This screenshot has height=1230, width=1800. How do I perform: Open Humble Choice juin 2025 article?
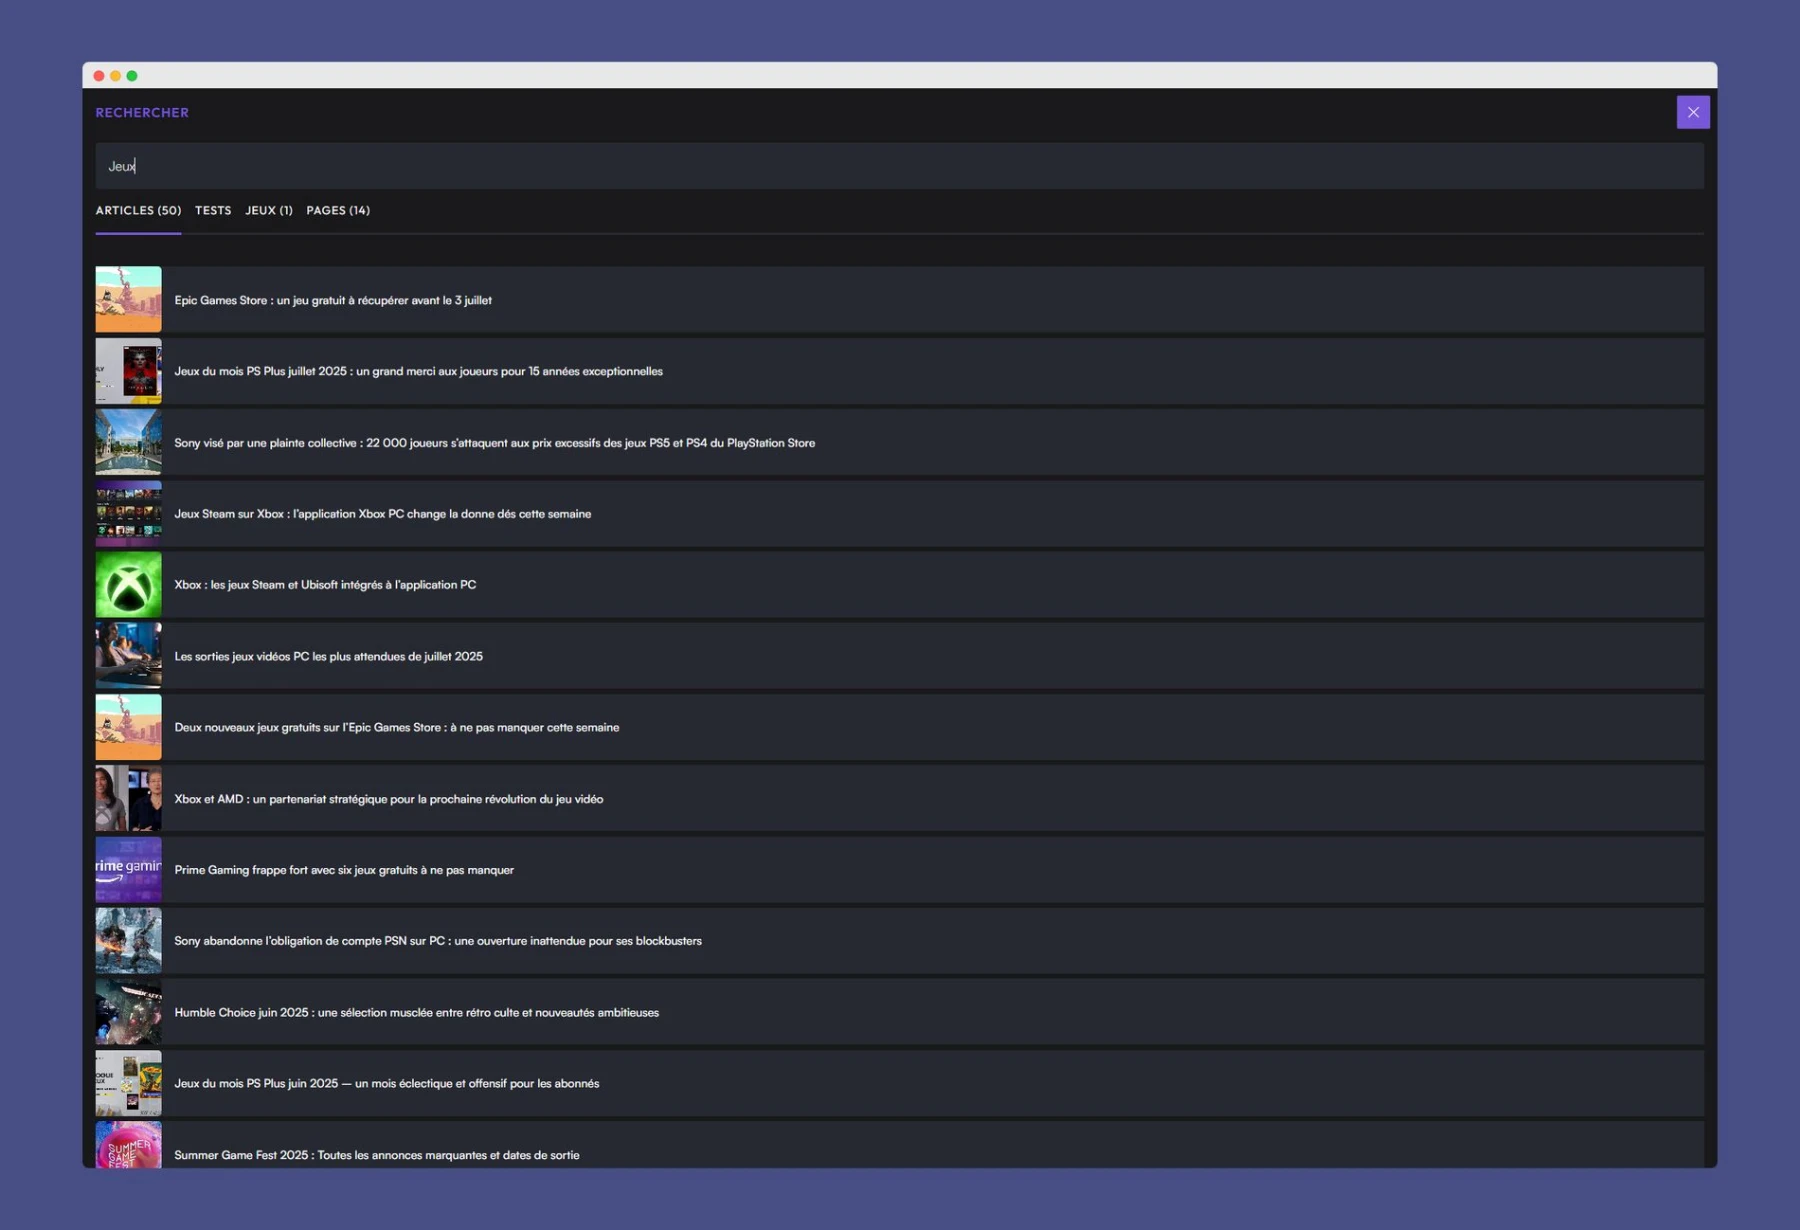click(416, 1012)
